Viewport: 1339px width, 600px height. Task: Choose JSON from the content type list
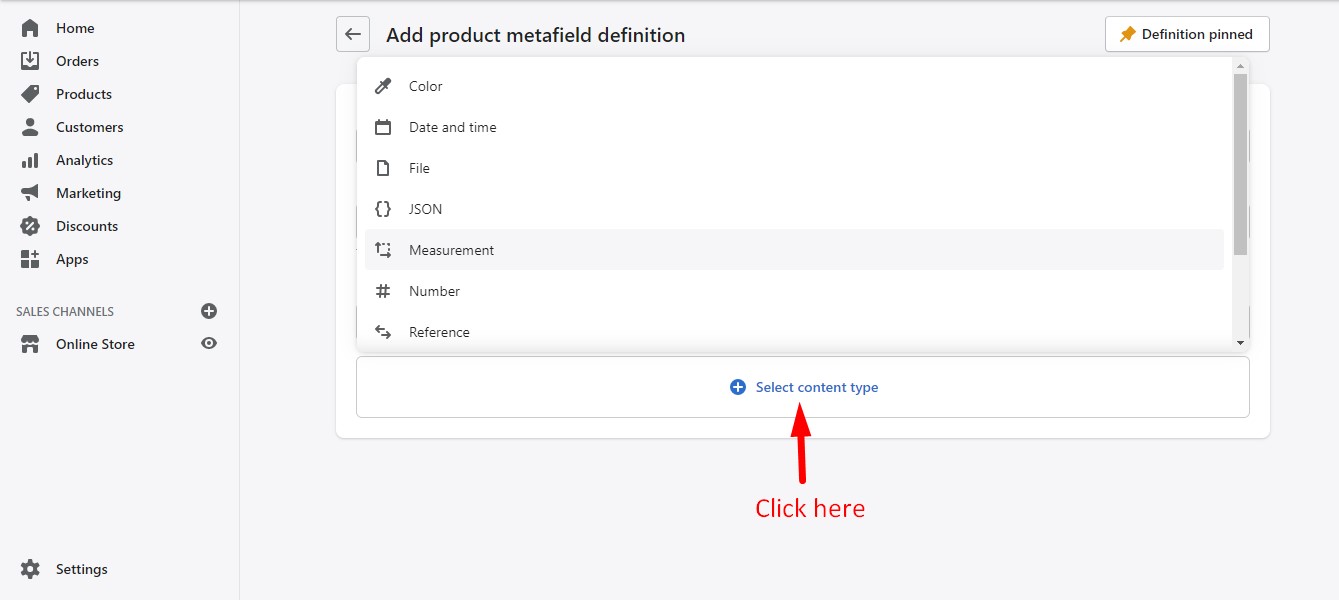click(x=424, y=208)
